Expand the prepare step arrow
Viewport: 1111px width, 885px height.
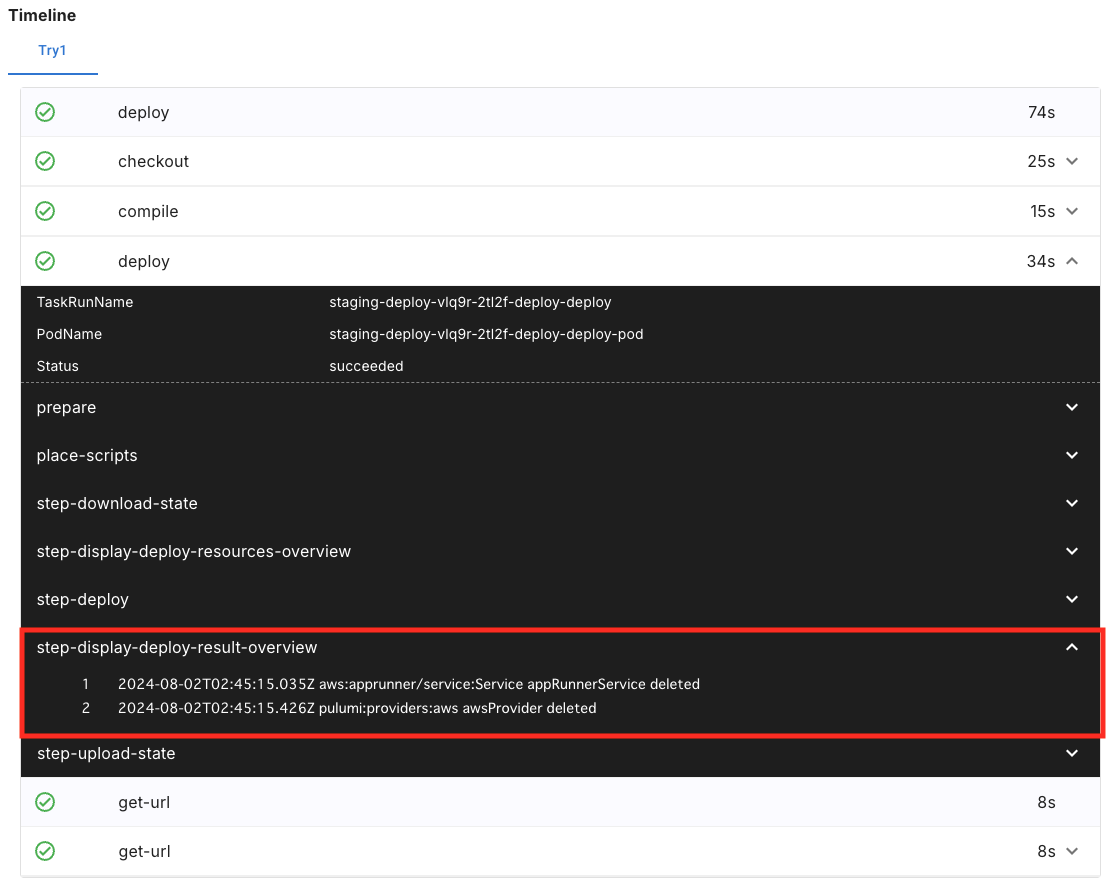coord(1072,408)
